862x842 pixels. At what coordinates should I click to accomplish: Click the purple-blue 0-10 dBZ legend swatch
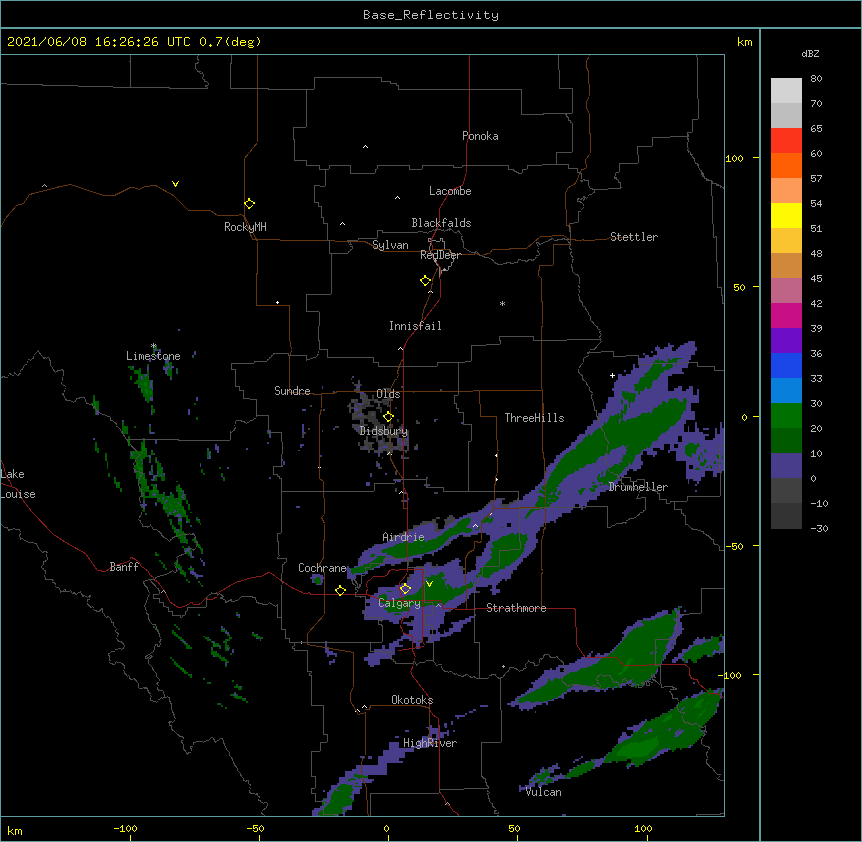pyautogui.click(x=786, y=465)
